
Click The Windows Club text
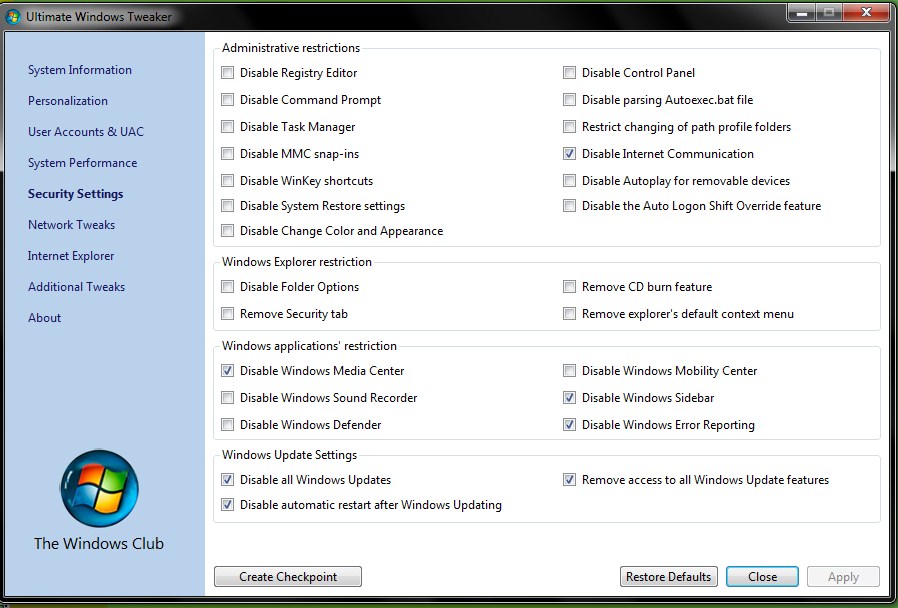click(99, 543)
